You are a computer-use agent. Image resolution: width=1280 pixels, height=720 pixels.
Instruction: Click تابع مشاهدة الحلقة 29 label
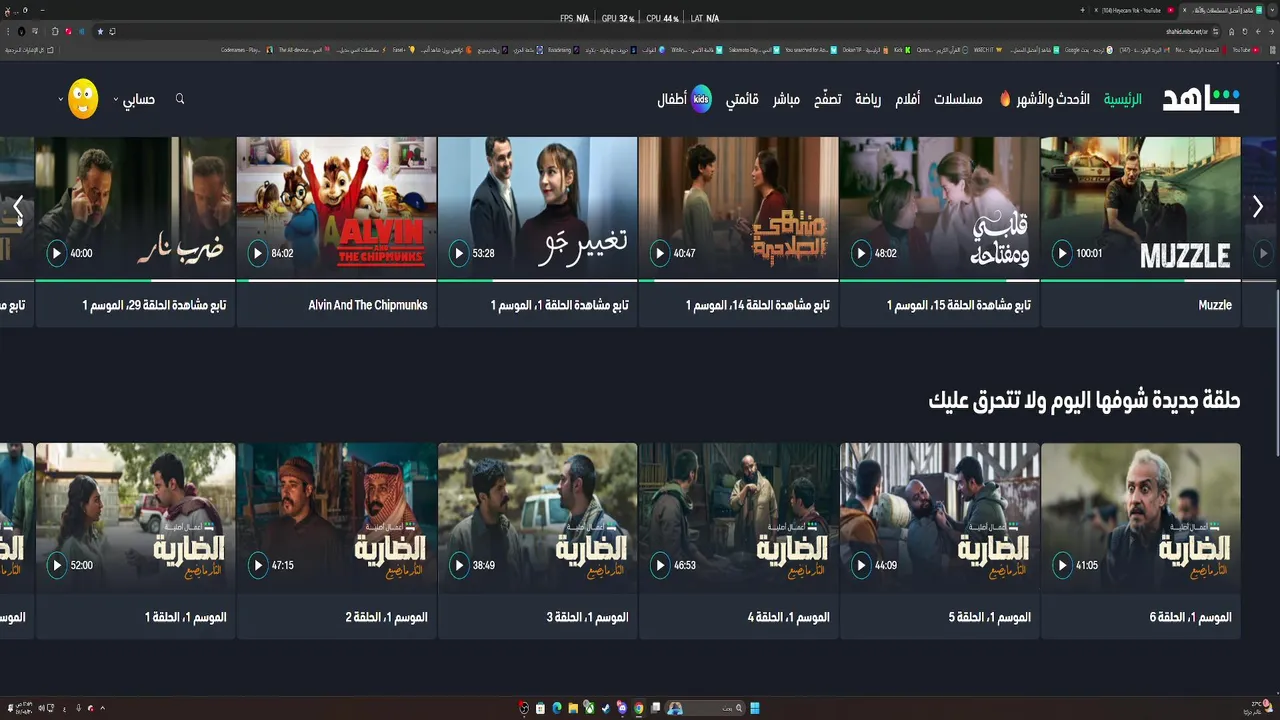(x=154, y=305)
